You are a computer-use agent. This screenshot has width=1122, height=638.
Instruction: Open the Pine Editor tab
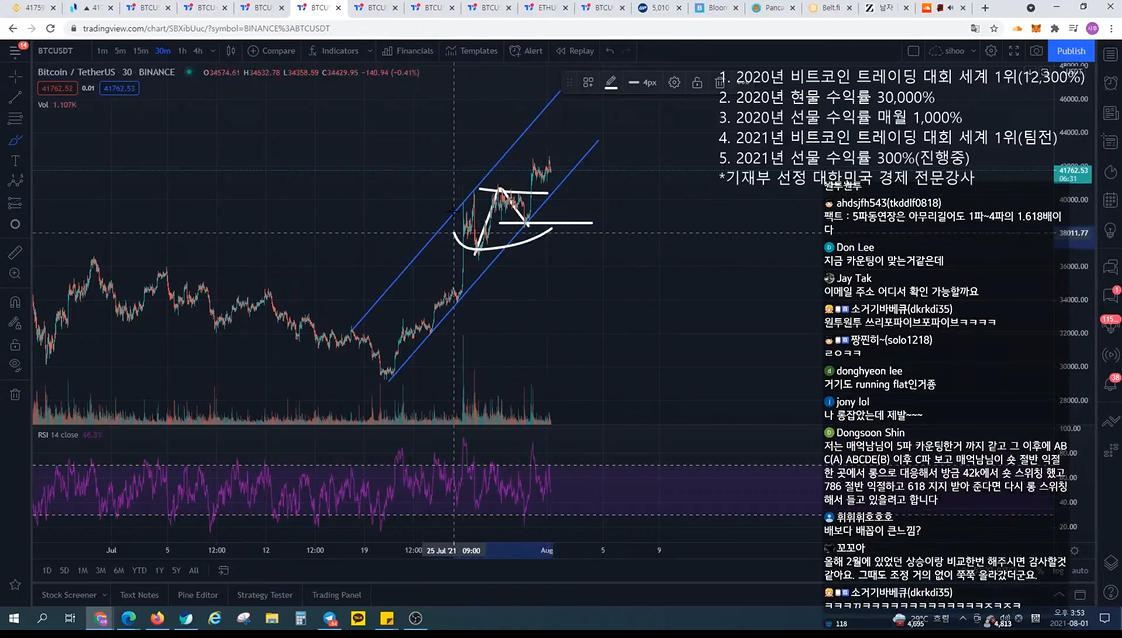click(x=197, y=594)
